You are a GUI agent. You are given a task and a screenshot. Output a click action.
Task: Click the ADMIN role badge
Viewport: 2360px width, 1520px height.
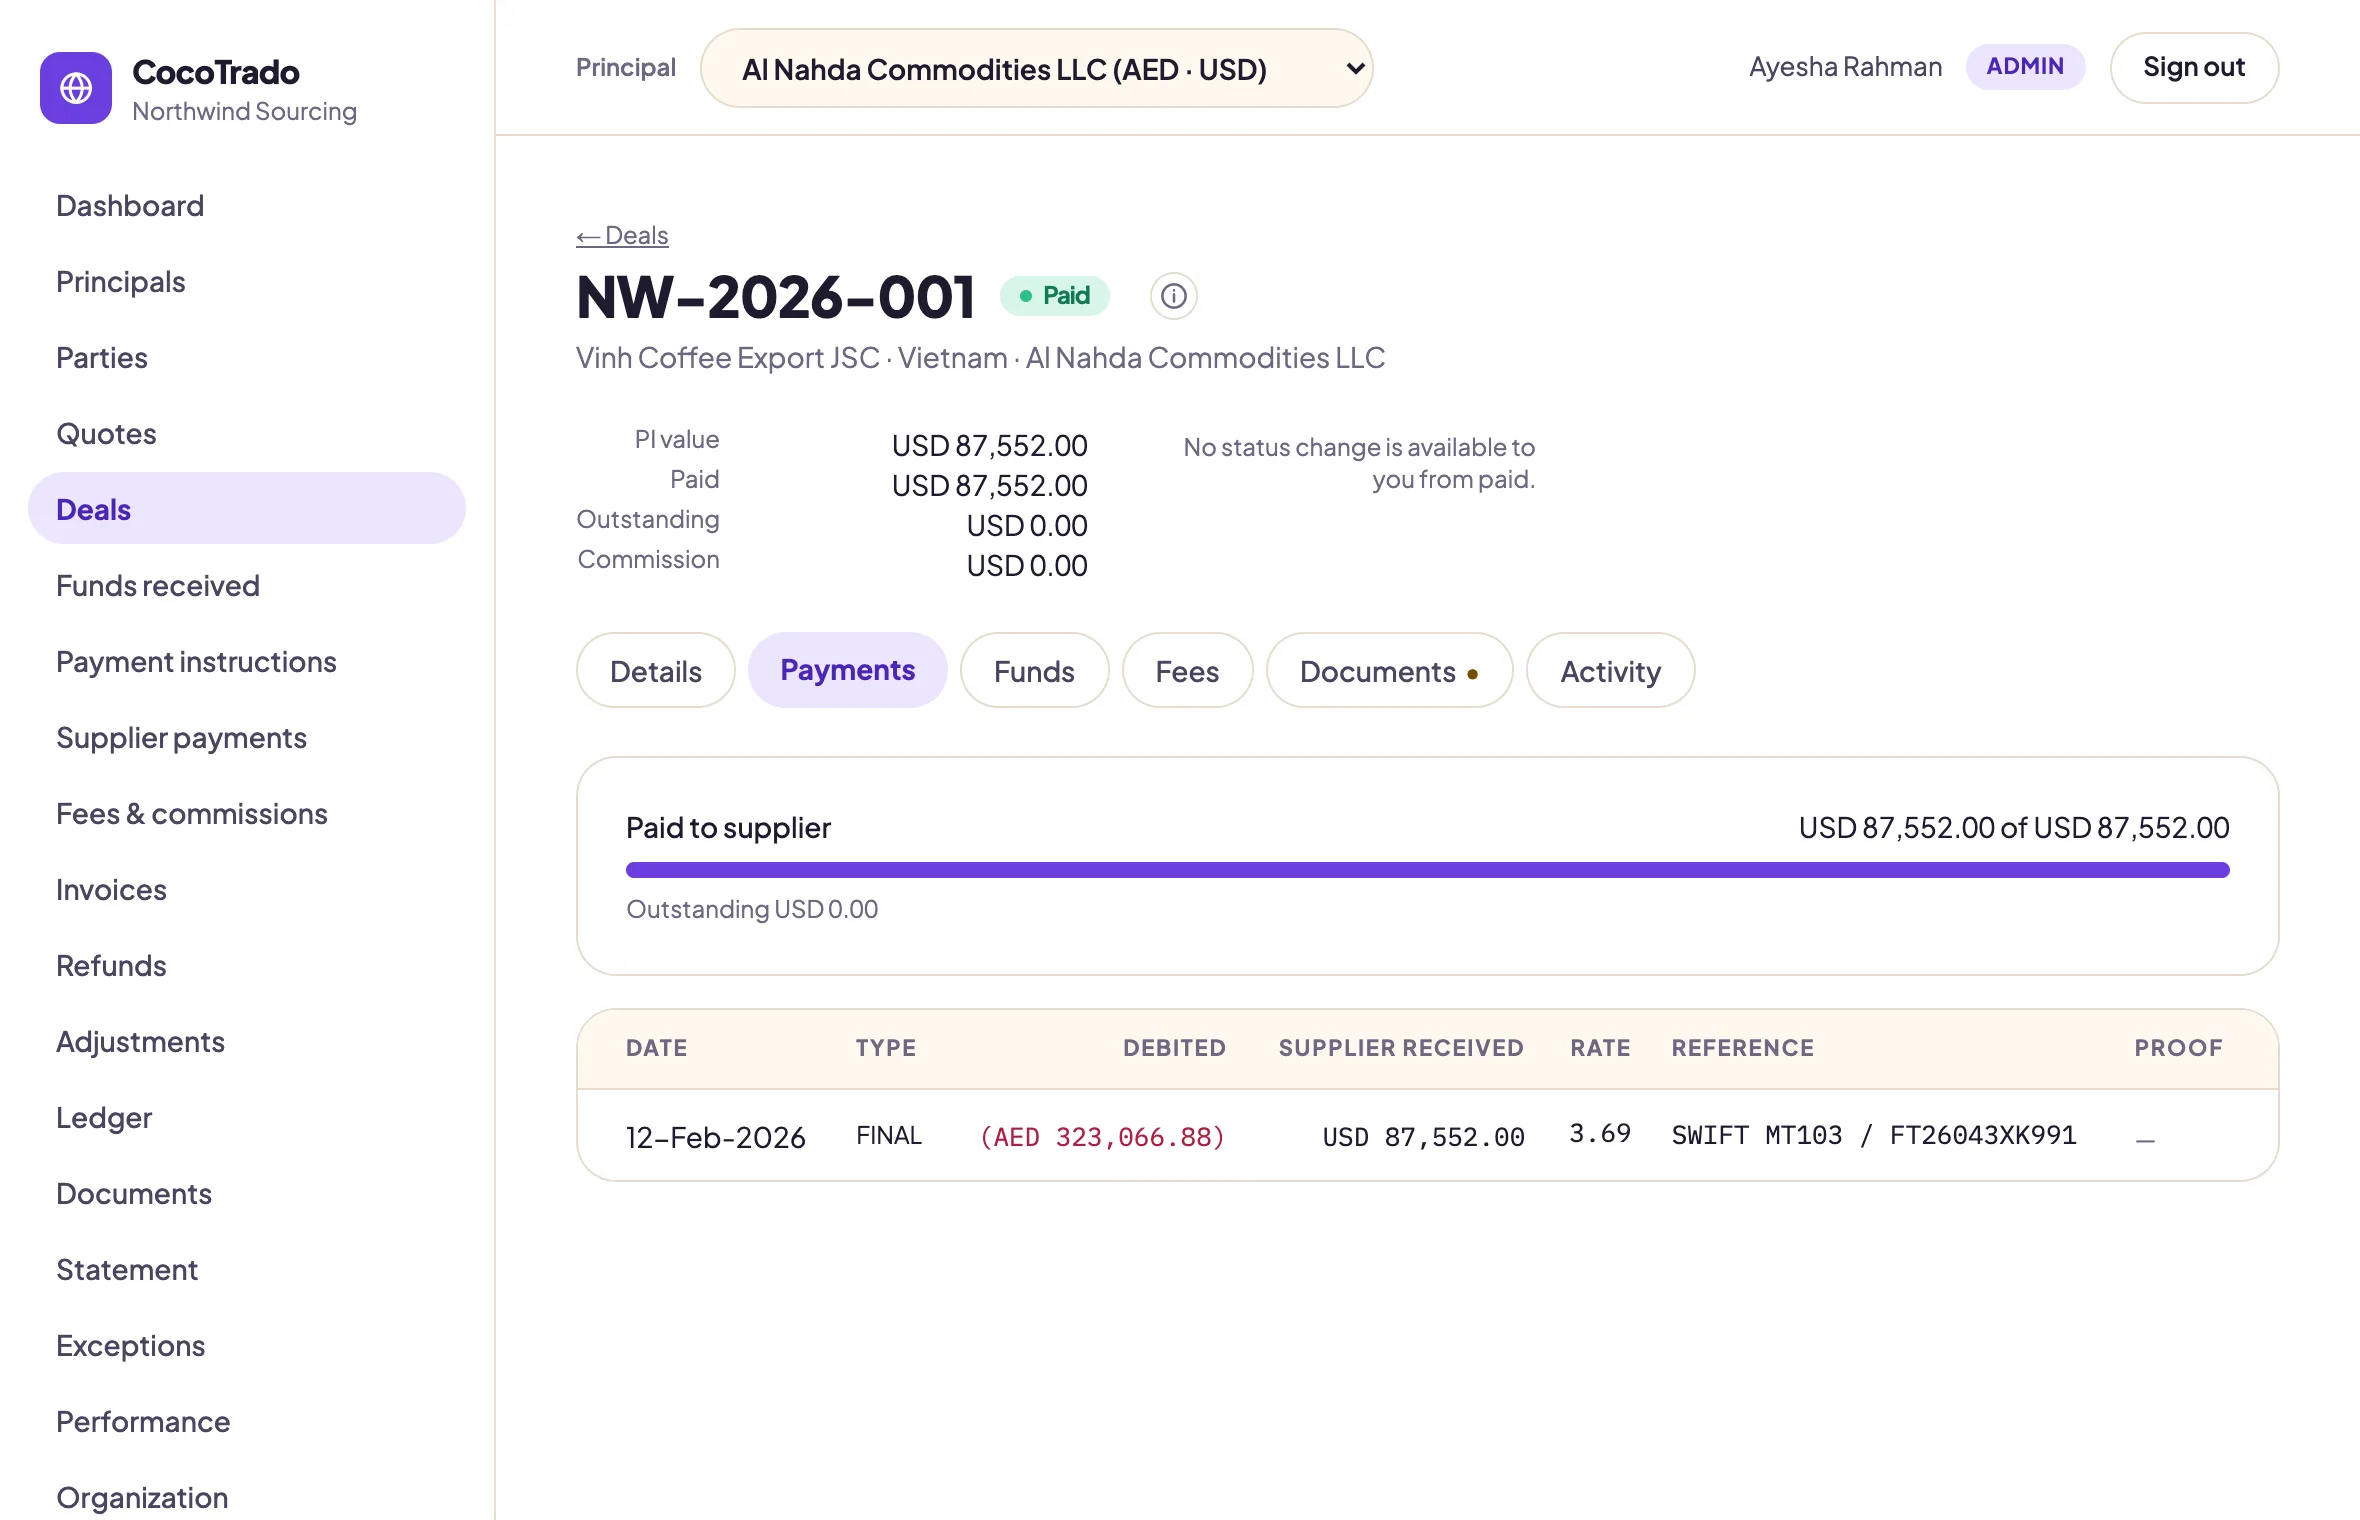tap(2025, 67)
